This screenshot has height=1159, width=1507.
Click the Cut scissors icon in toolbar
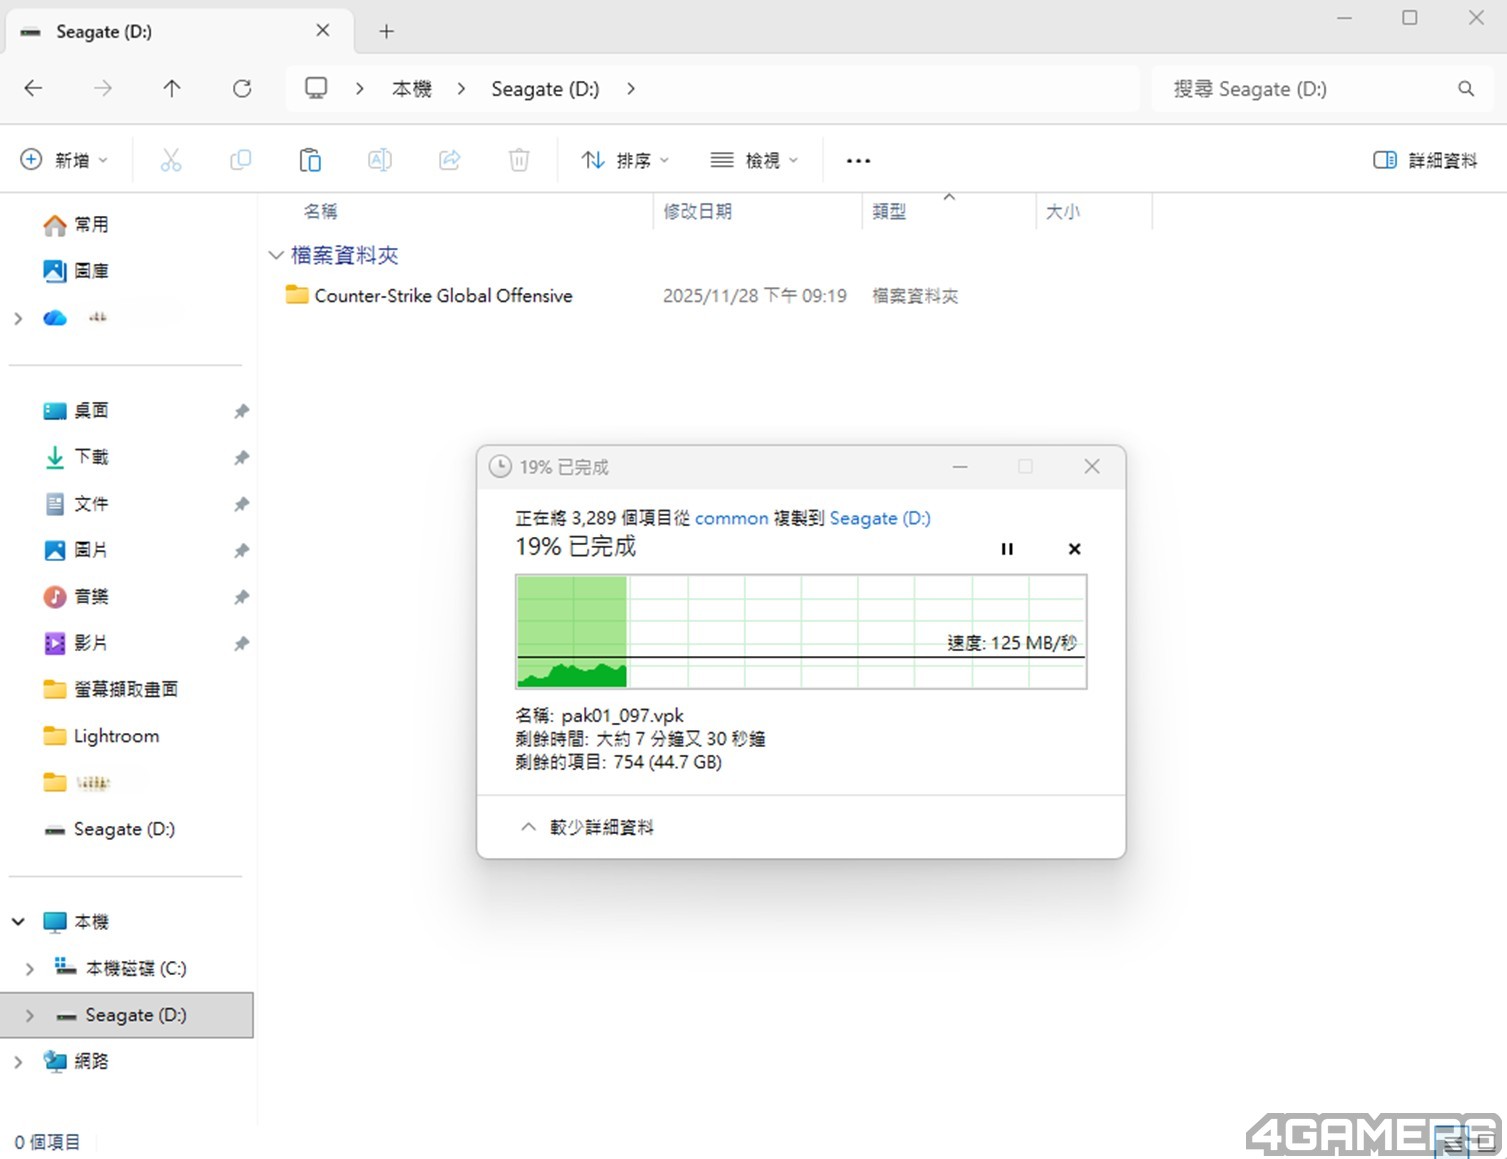[x=171, y=160]
